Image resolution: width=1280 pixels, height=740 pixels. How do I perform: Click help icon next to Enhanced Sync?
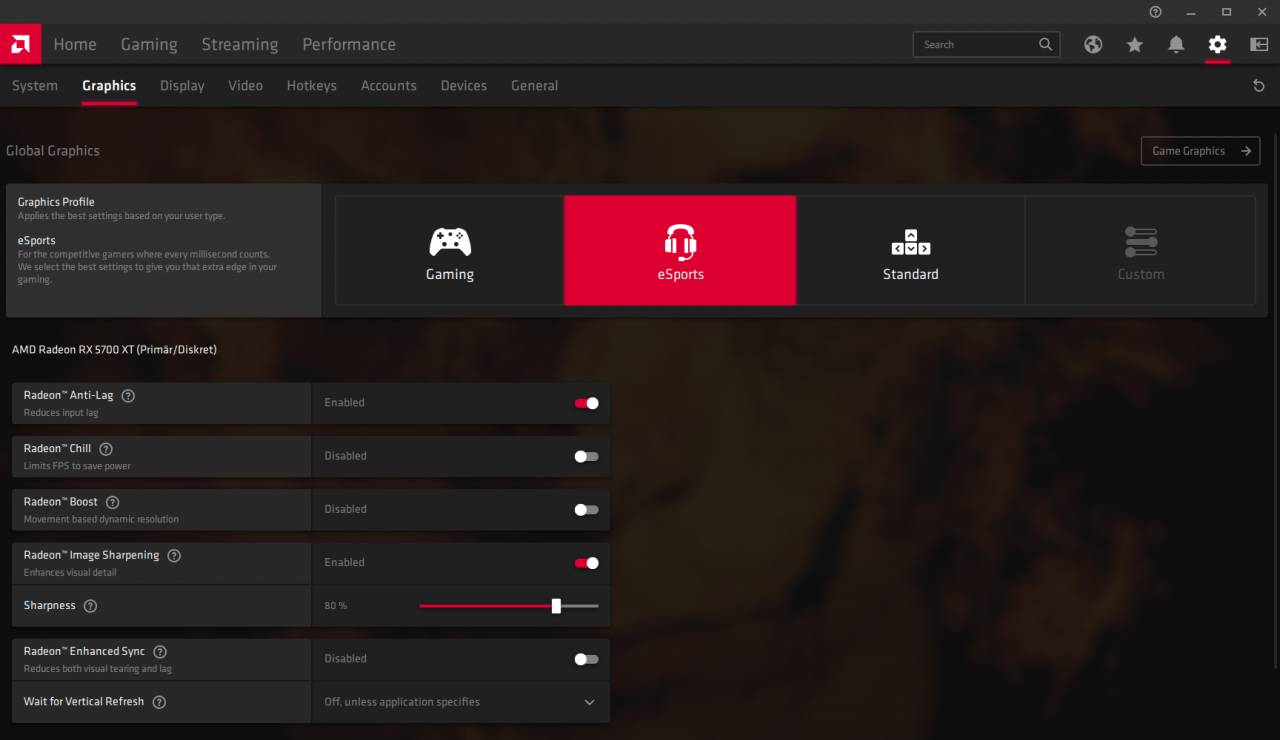[x=160, y=652]
